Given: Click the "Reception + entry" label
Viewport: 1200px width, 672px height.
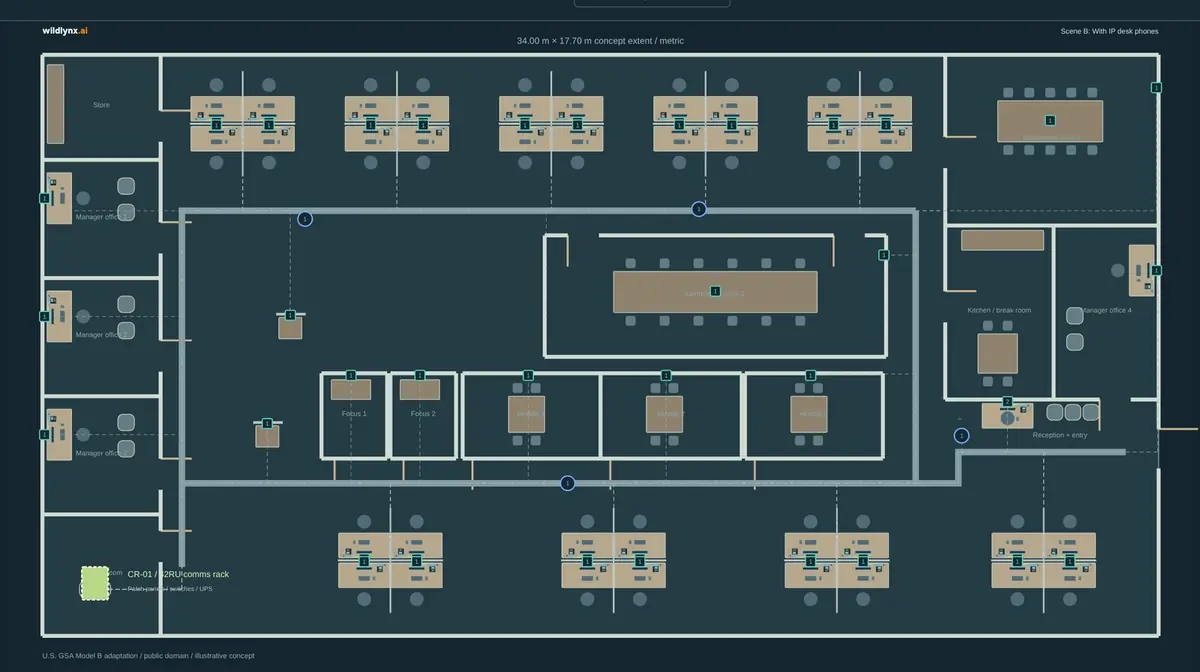Looking at the screenshot, I should click(1060, 435).
